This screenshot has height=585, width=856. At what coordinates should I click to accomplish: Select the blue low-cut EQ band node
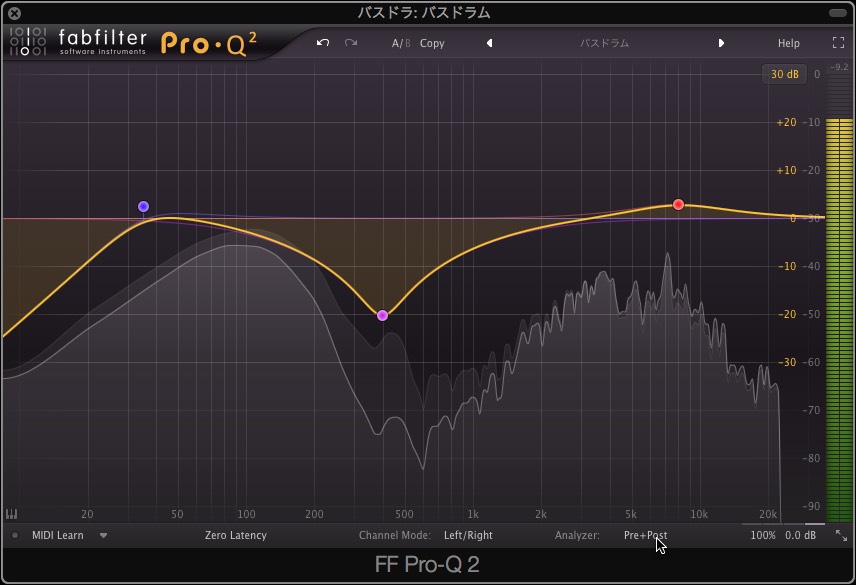(x=143, y=206)
